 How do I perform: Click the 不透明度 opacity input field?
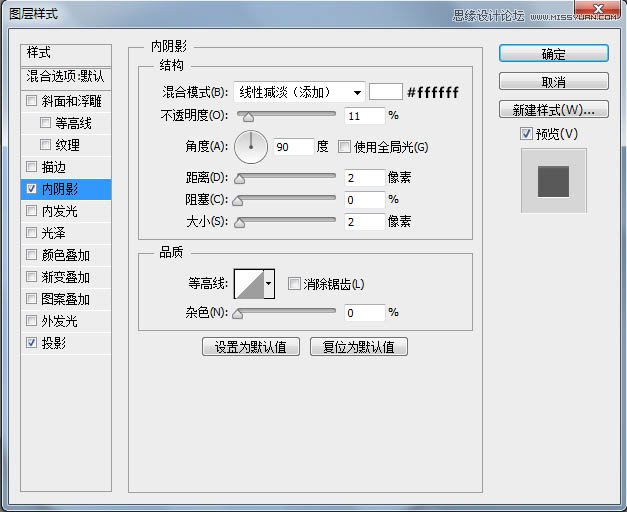364,116
